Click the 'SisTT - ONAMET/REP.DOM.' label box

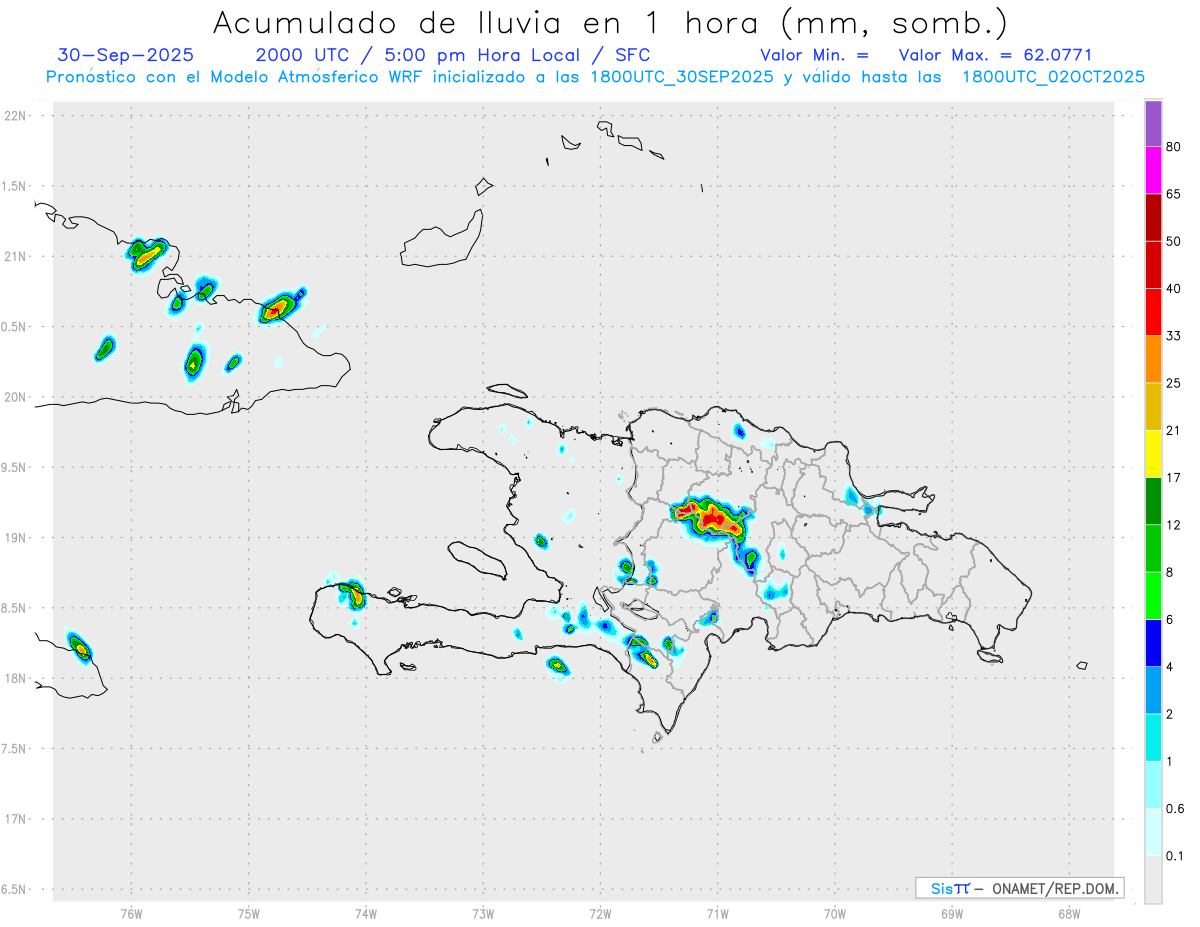point(1019,888)
